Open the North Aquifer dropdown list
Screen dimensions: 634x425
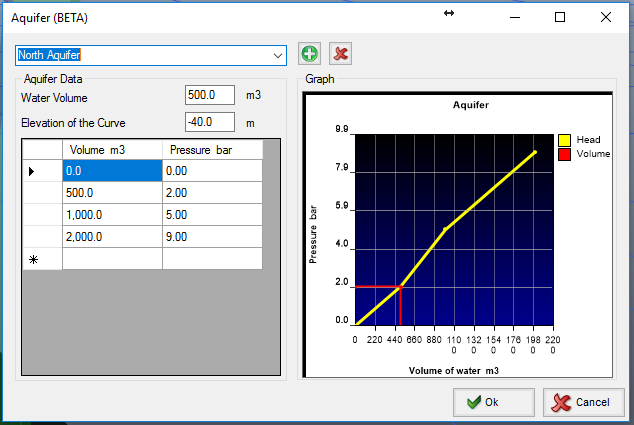point(277,55)
